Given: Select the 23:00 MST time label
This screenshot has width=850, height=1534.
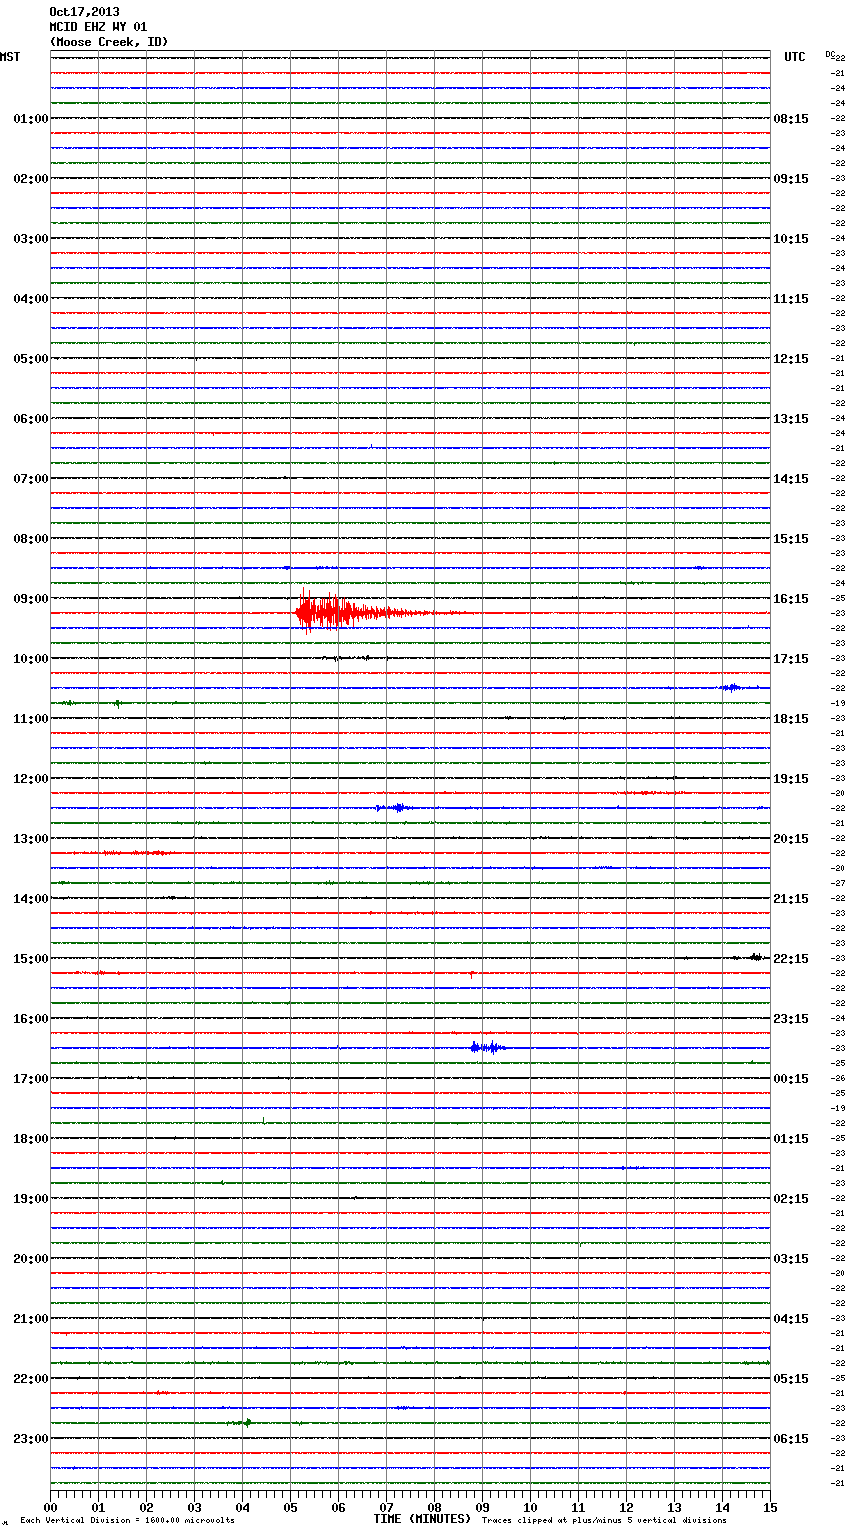Looking at the screenshot, I should pyautogui.click(x=31, y=1439).
